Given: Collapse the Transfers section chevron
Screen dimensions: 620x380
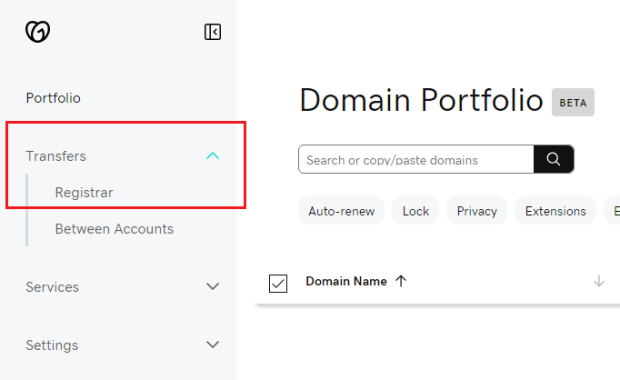Looking at the screenshot, I should pos(212,156).
